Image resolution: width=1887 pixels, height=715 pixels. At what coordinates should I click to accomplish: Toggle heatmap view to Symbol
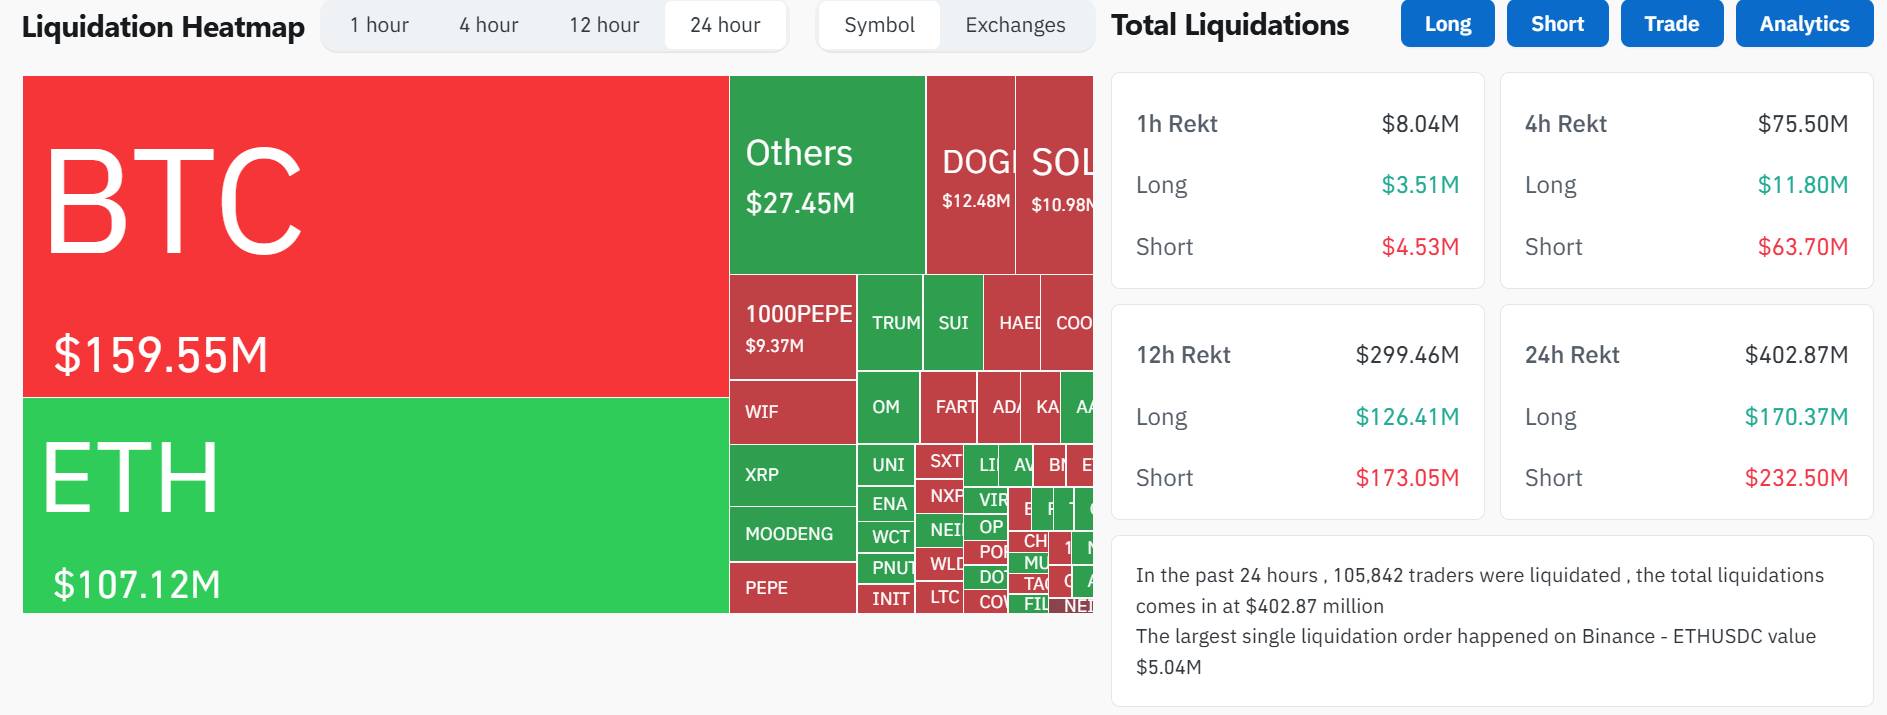(x=879, y=25)
